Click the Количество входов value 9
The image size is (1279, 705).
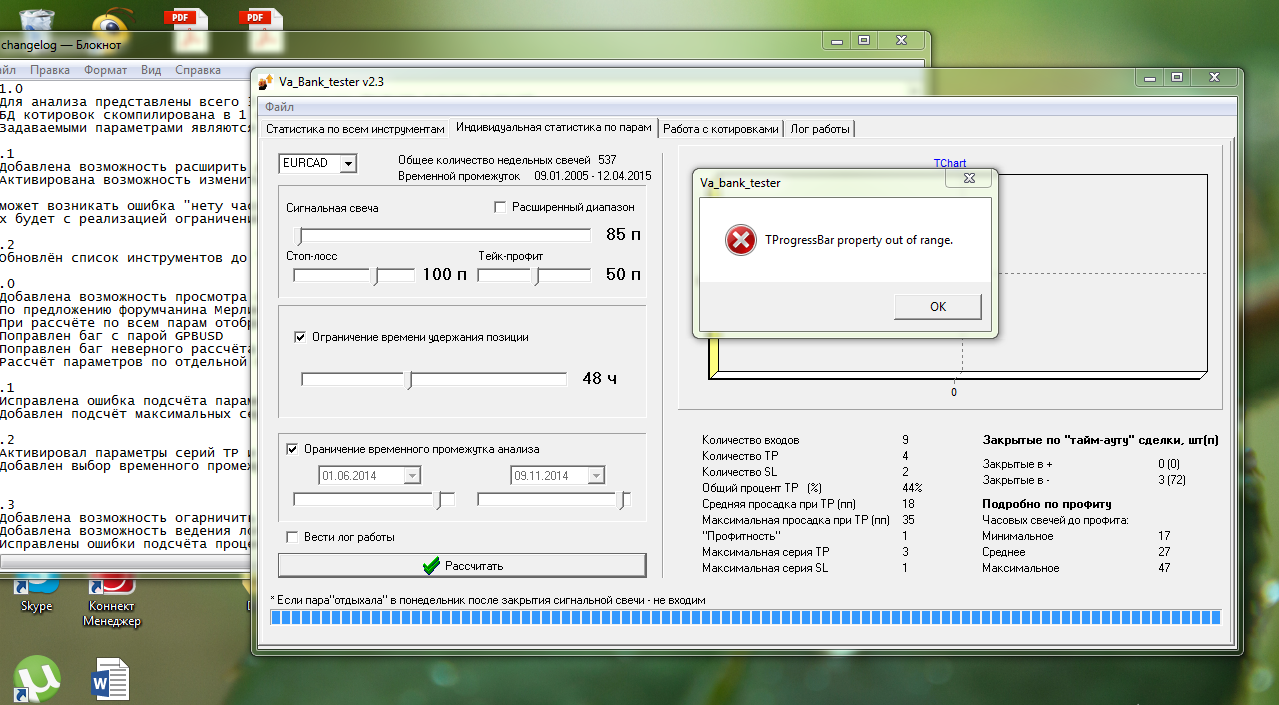click(905, 440)
